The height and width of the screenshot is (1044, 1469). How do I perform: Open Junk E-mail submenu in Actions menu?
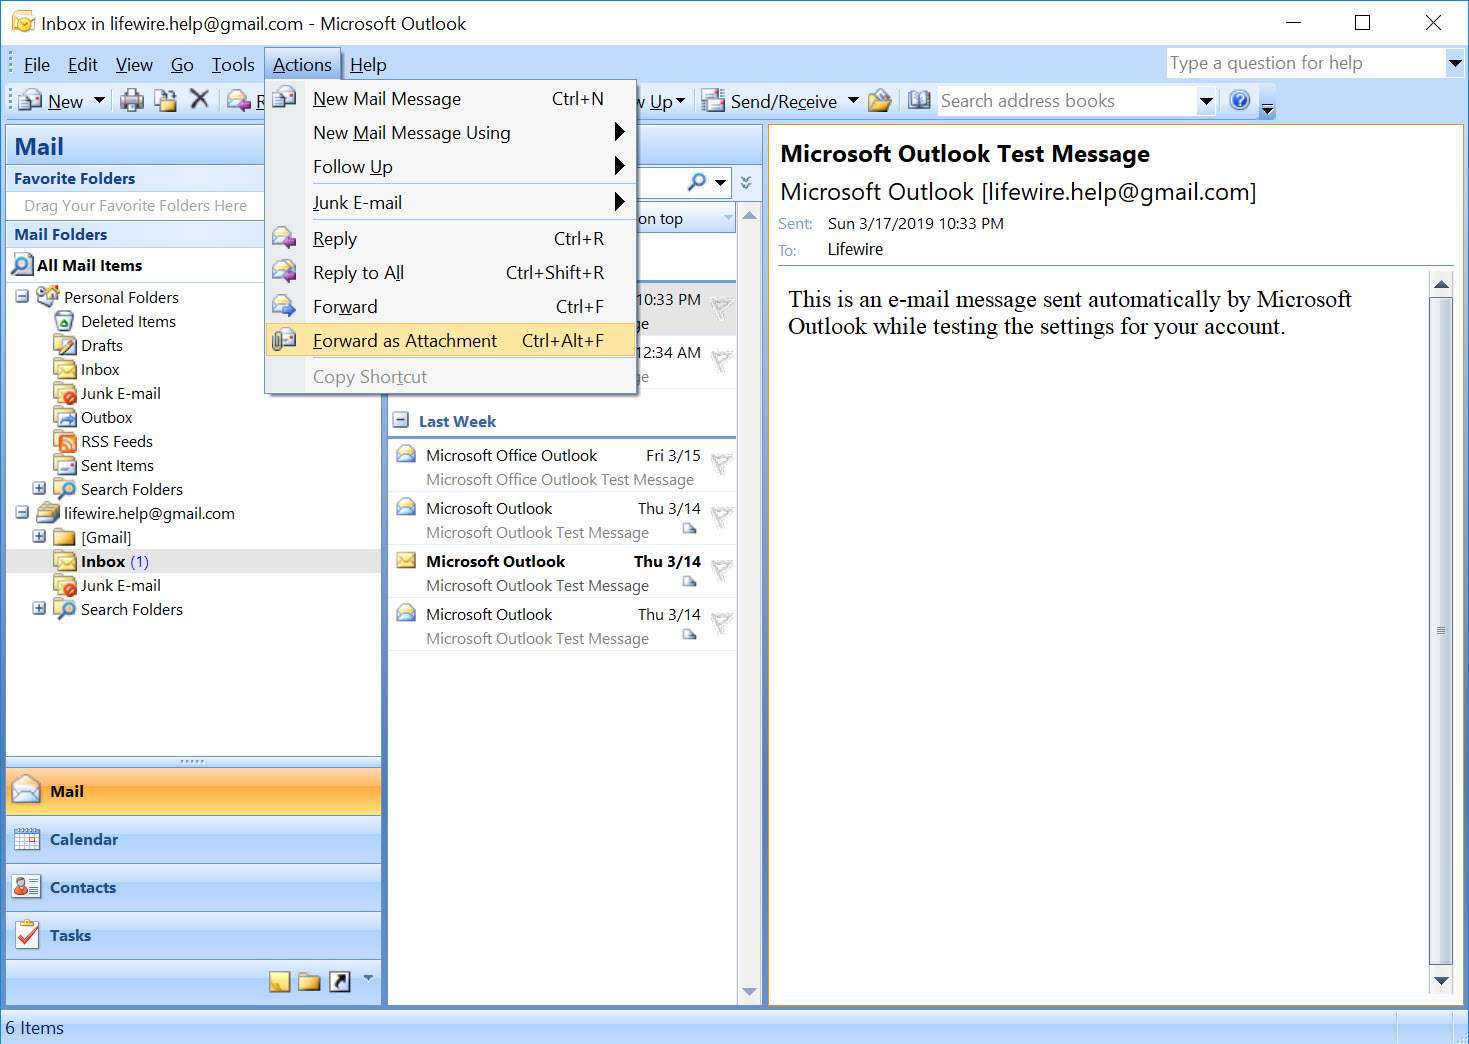pyautogui.click(x=451, y=203)
